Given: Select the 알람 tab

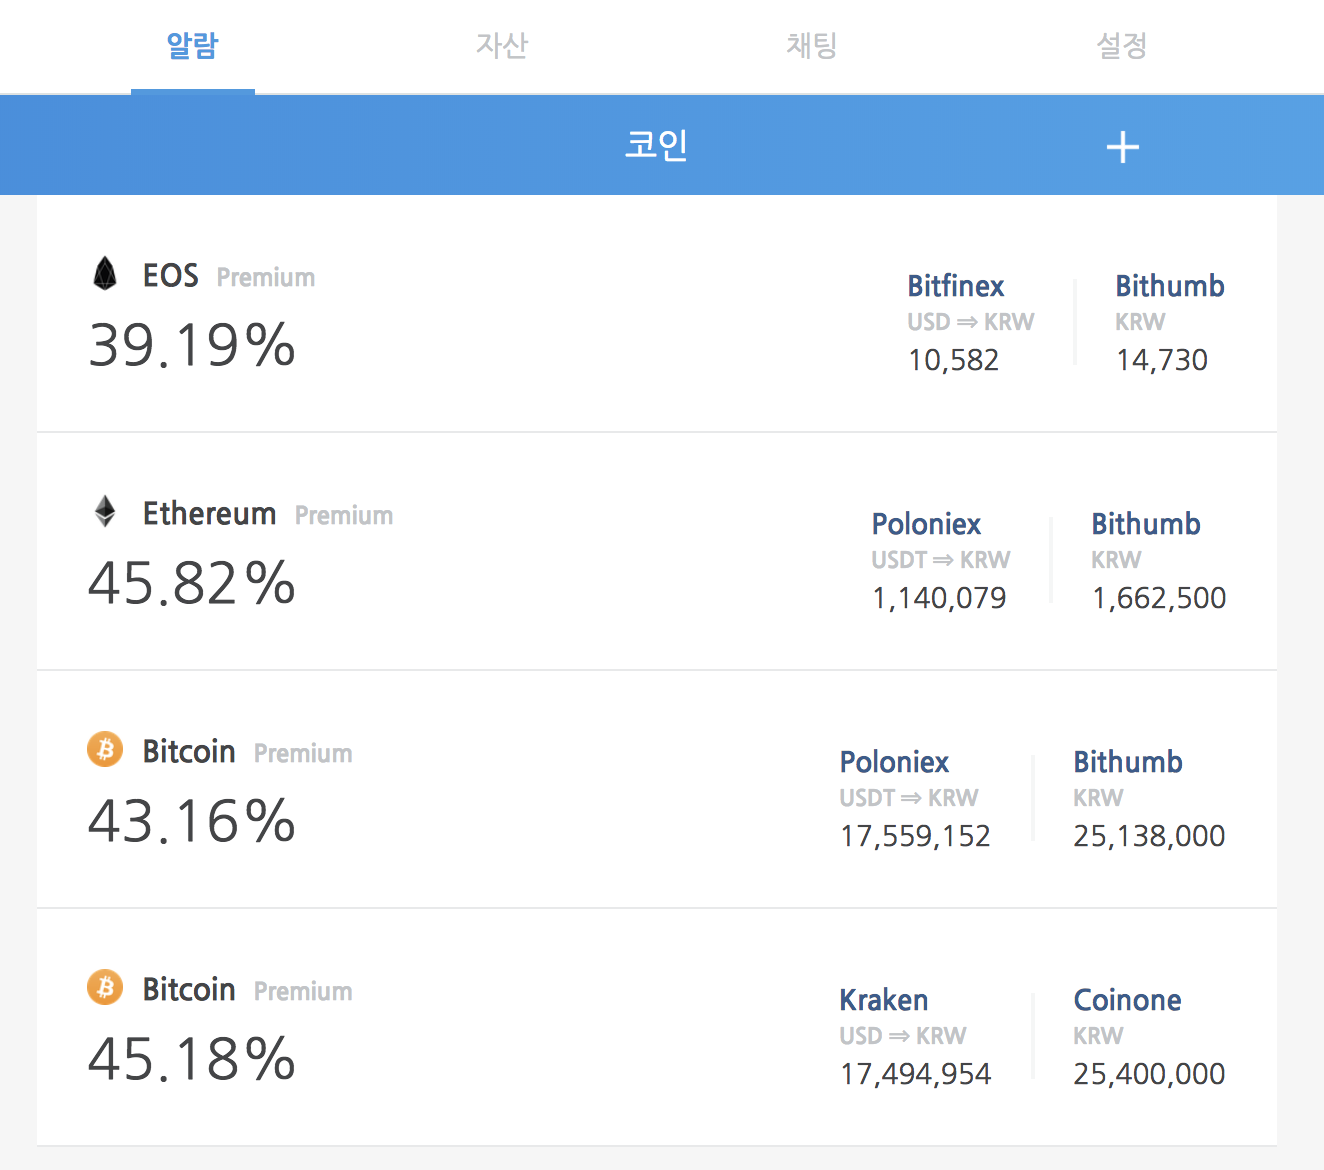Looking at the screenshot, I should click(192, 46).
